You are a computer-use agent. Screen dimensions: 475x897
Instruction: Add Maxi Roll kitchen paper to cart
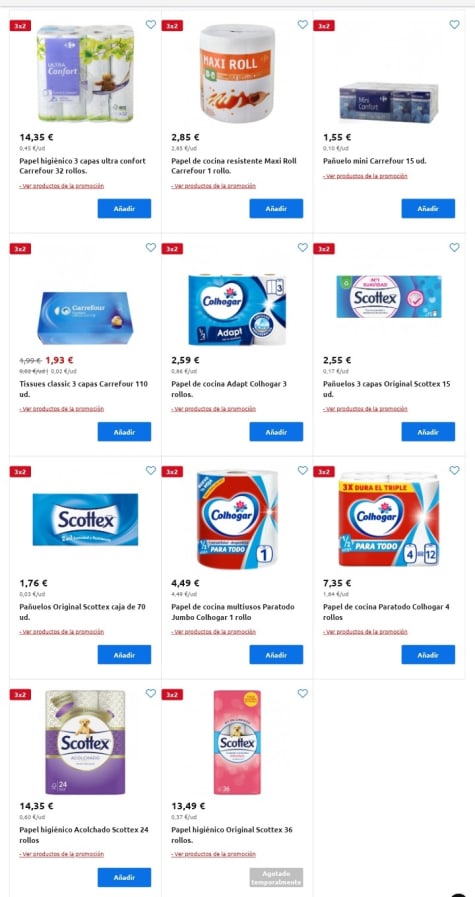click(276, 208)
